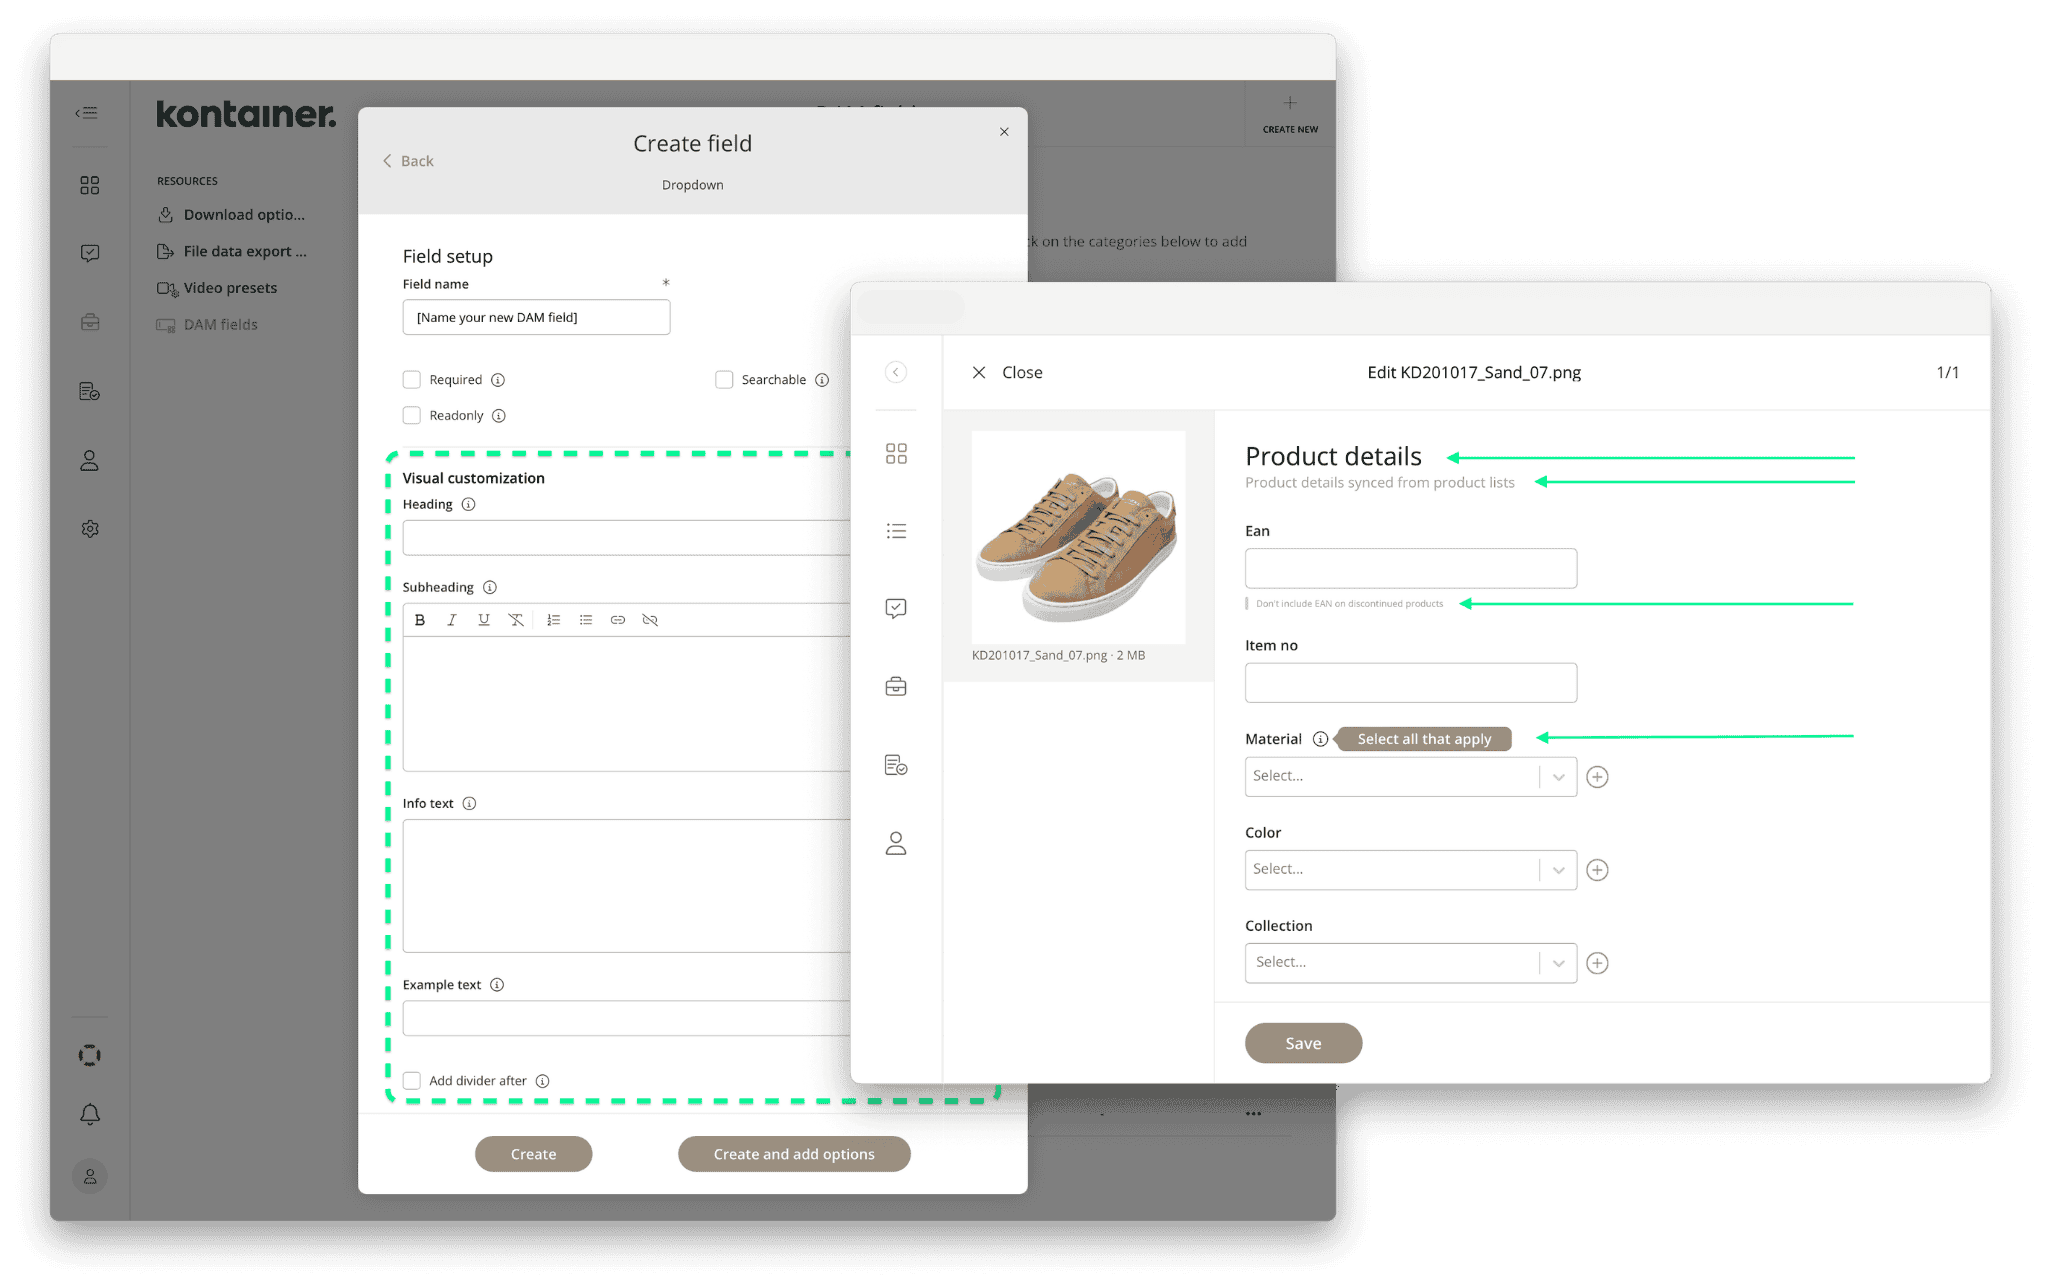Toggle the Add divider after checkbox
The image size is (2048, 1287).
411,1080
